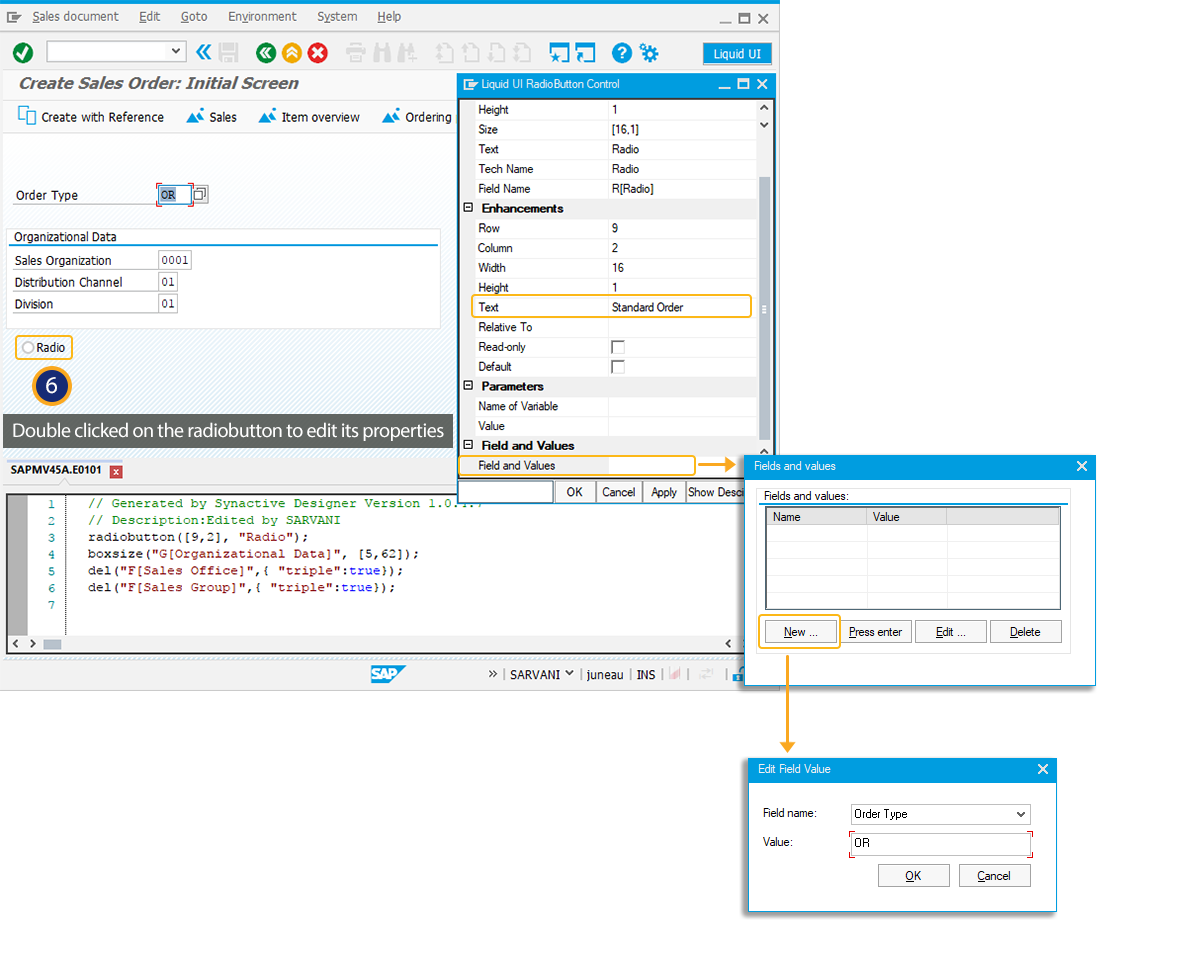Image resolution: width=1200 pixels, height=966 pixels.
Task: Open the command field dropdown
Action: [177, 51]
